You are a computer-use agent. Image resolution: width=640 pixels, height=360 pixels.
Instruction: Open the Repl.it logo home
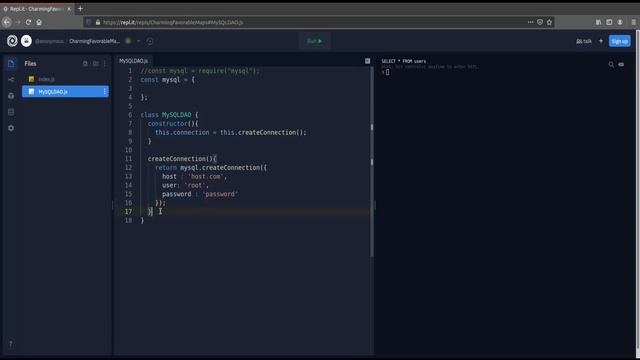(12, 41)
